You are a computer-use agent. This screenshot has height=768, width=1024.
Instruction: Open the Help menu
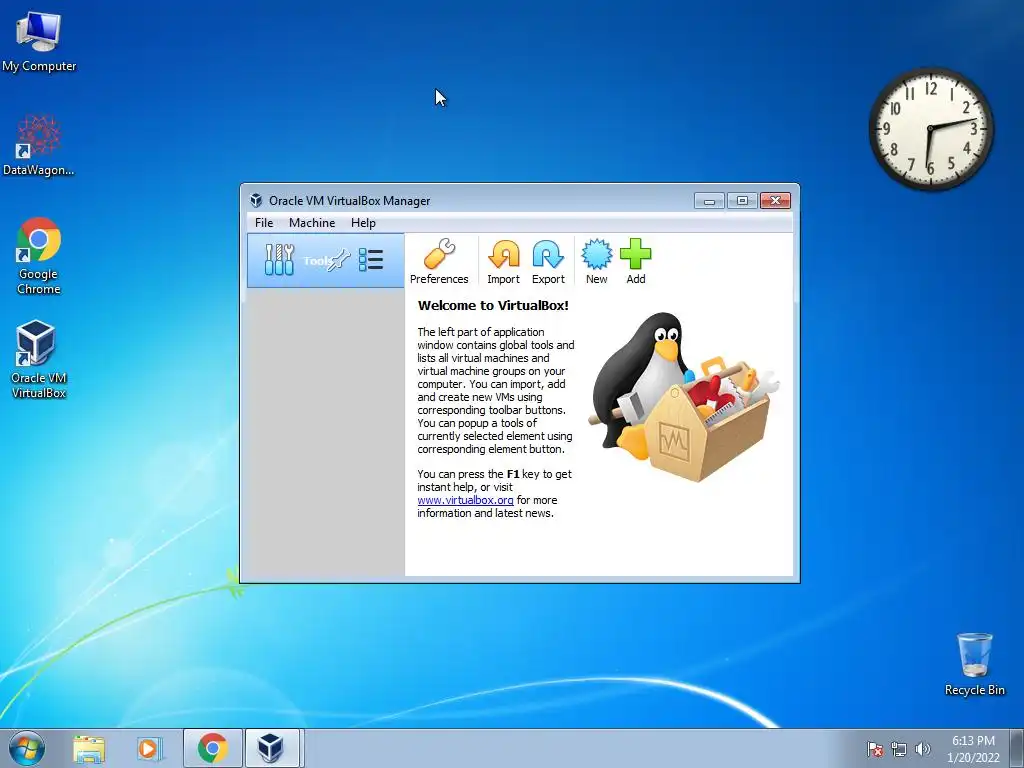coord(363,223)
